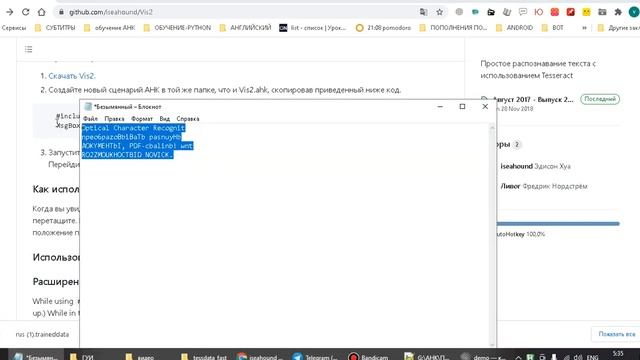Open the tessdata_fast folder in the taskbar

point(204,356)
